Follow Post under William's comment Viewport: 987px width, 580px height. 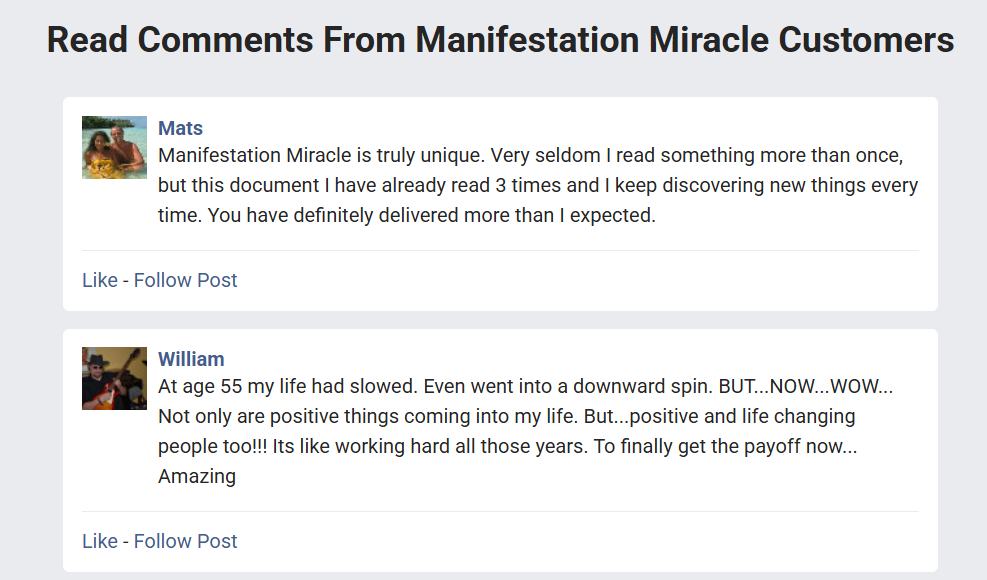[185, 541]
